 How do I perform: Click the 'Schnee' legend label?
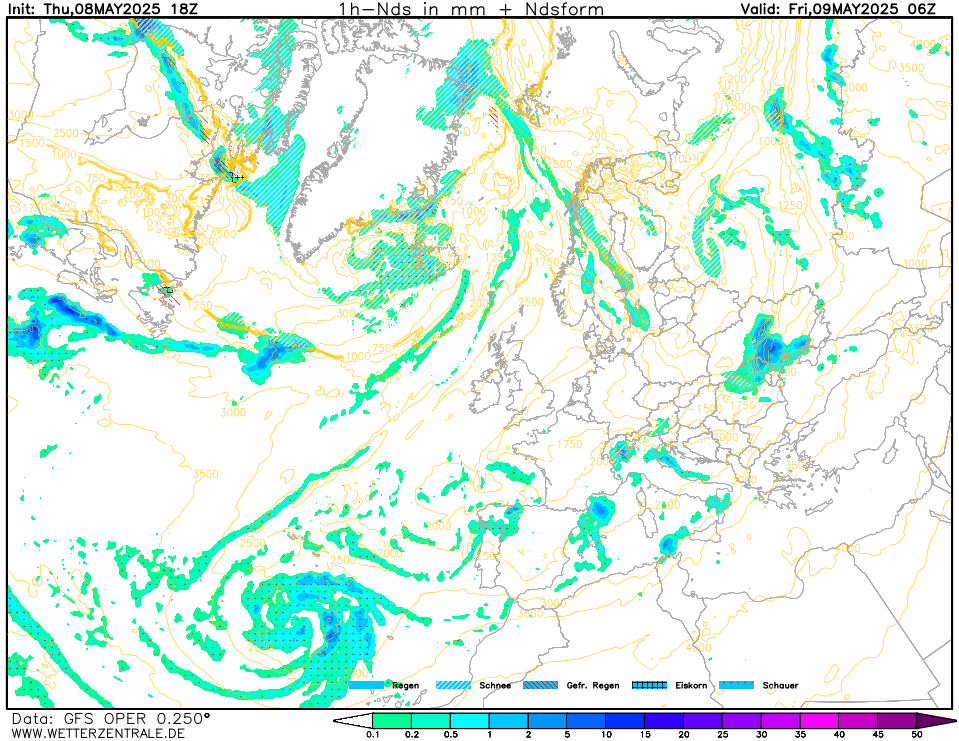coord(495,685)
